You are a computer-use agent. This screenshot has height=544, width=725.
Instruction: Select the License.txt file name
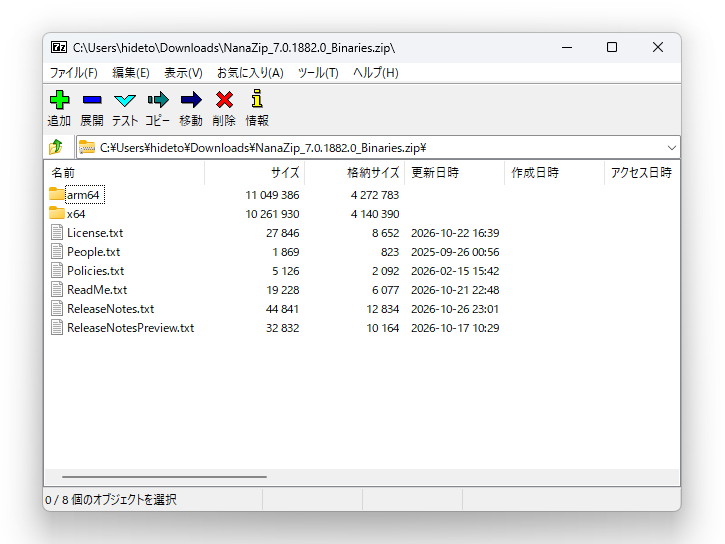pyautogui.click(x=95, y=233)
